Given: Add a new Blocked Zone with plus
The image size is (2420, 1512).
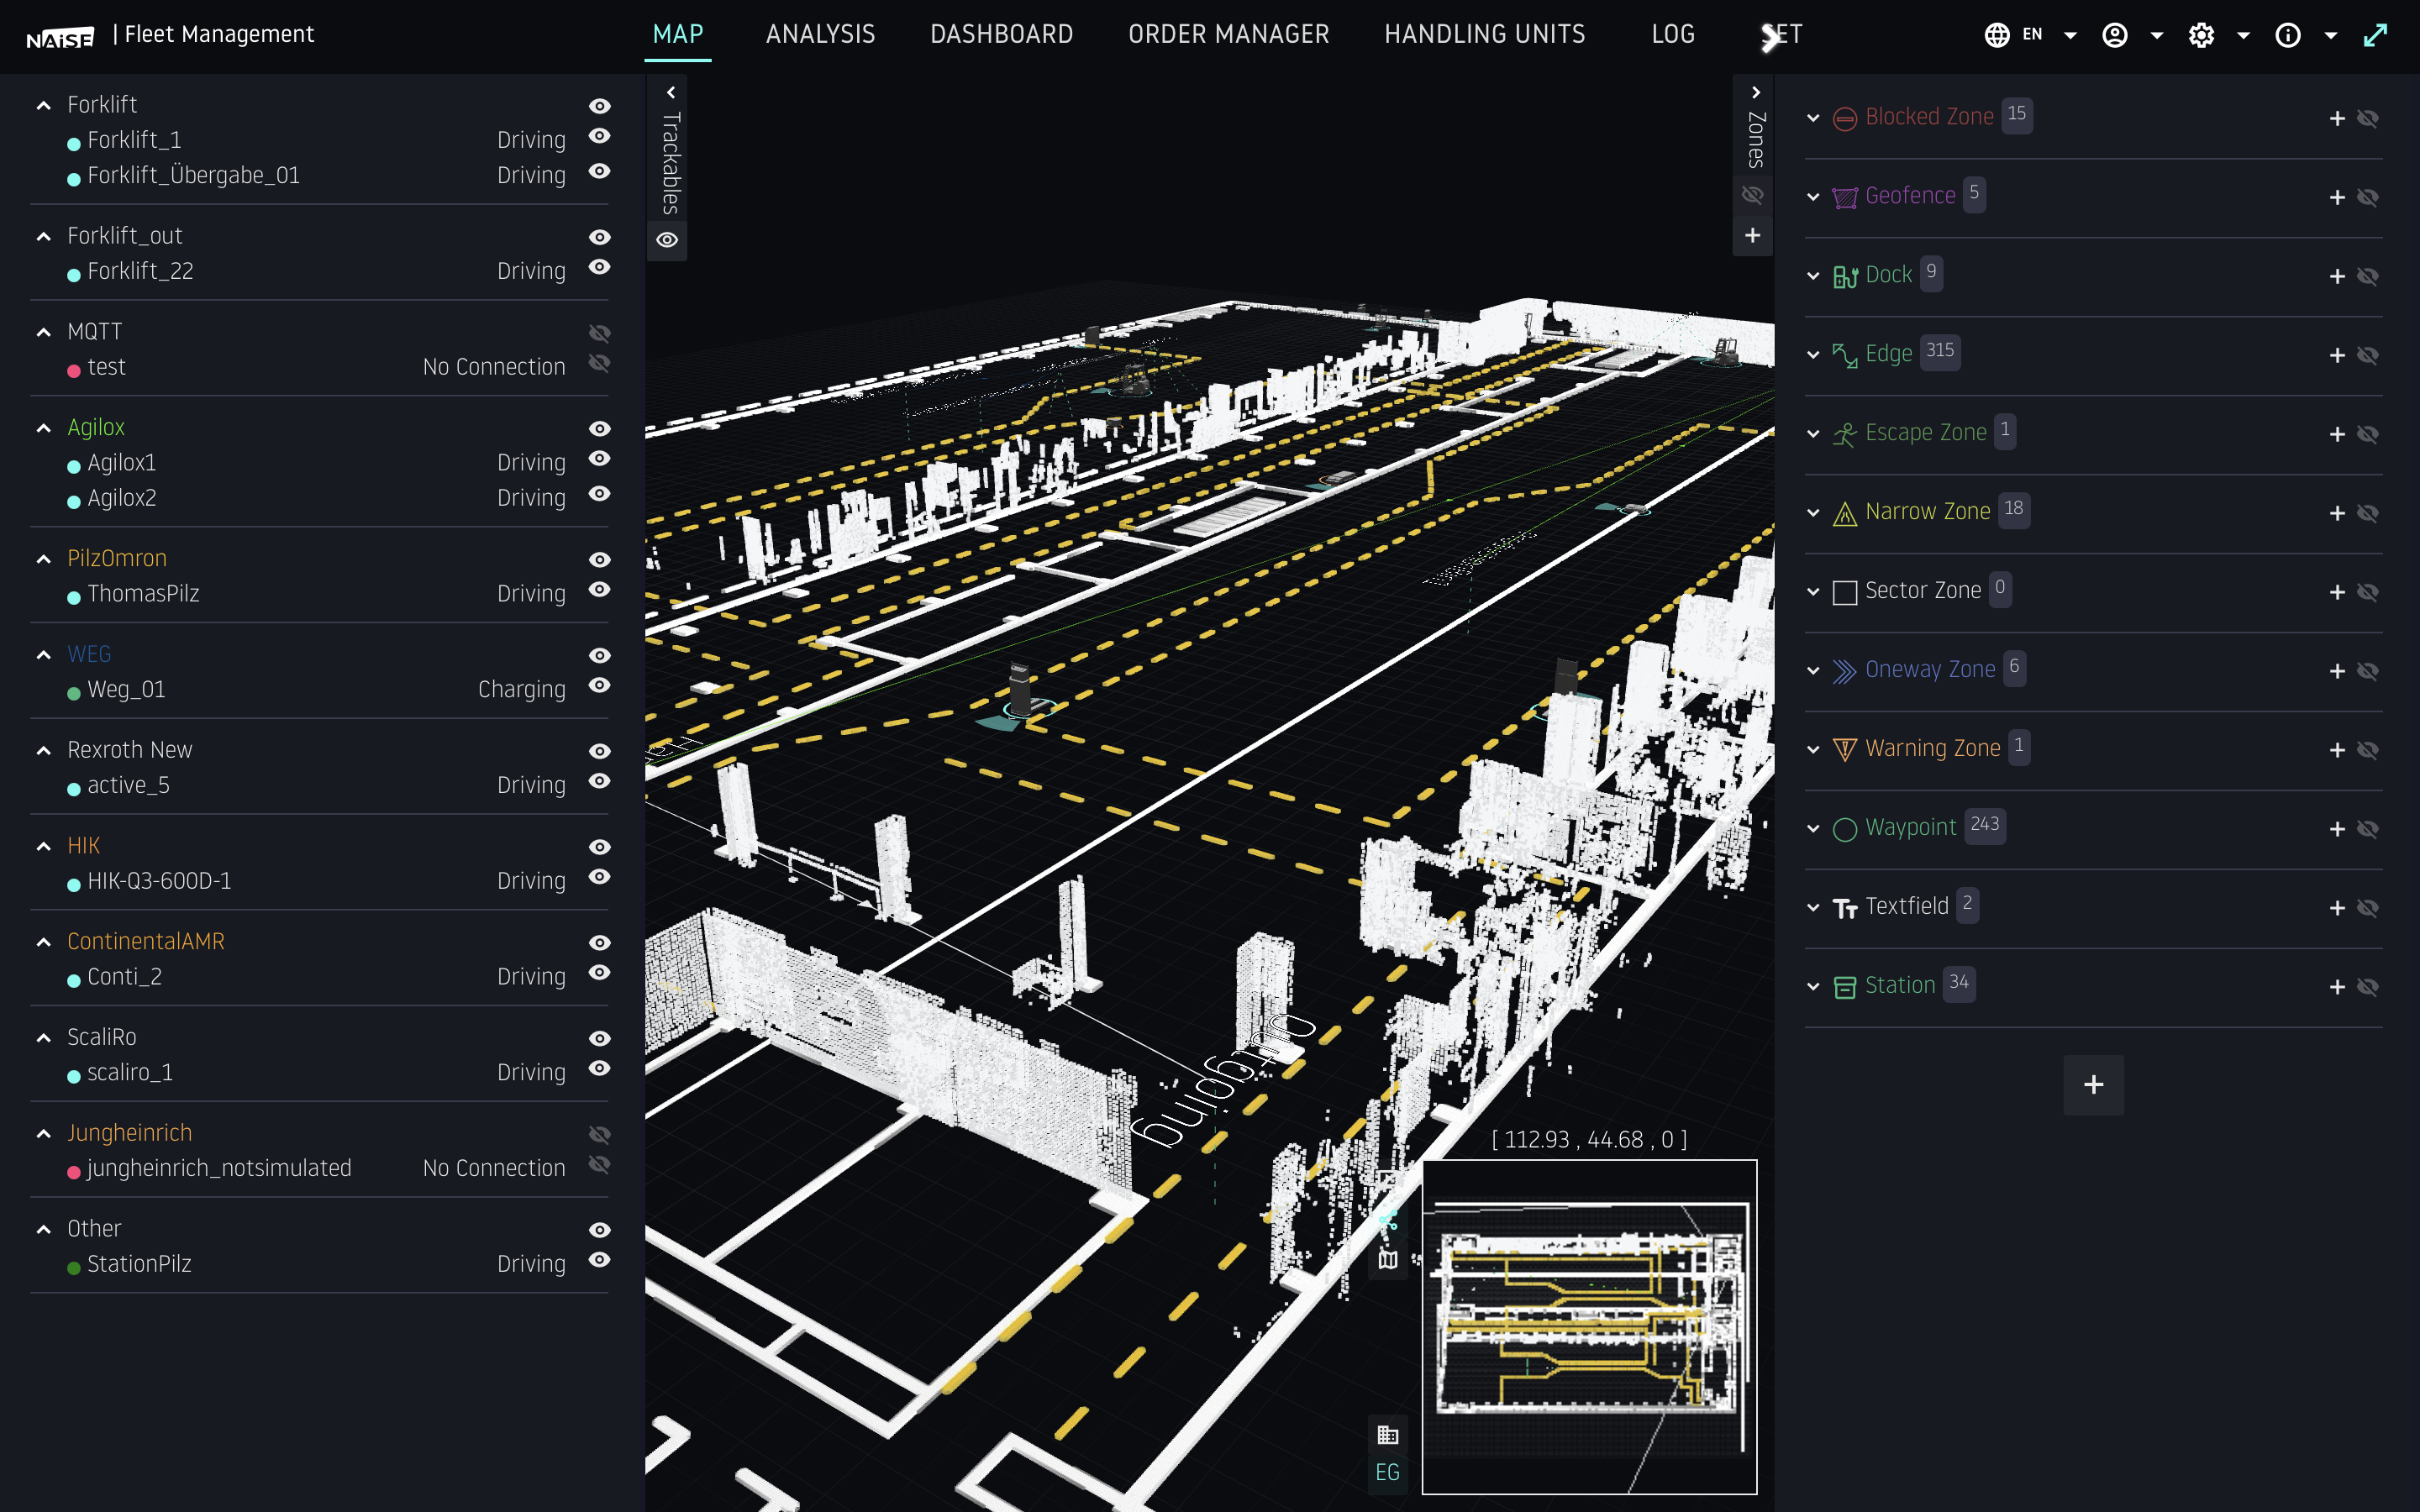Looking at the screenshot, I should (2336, 118).
